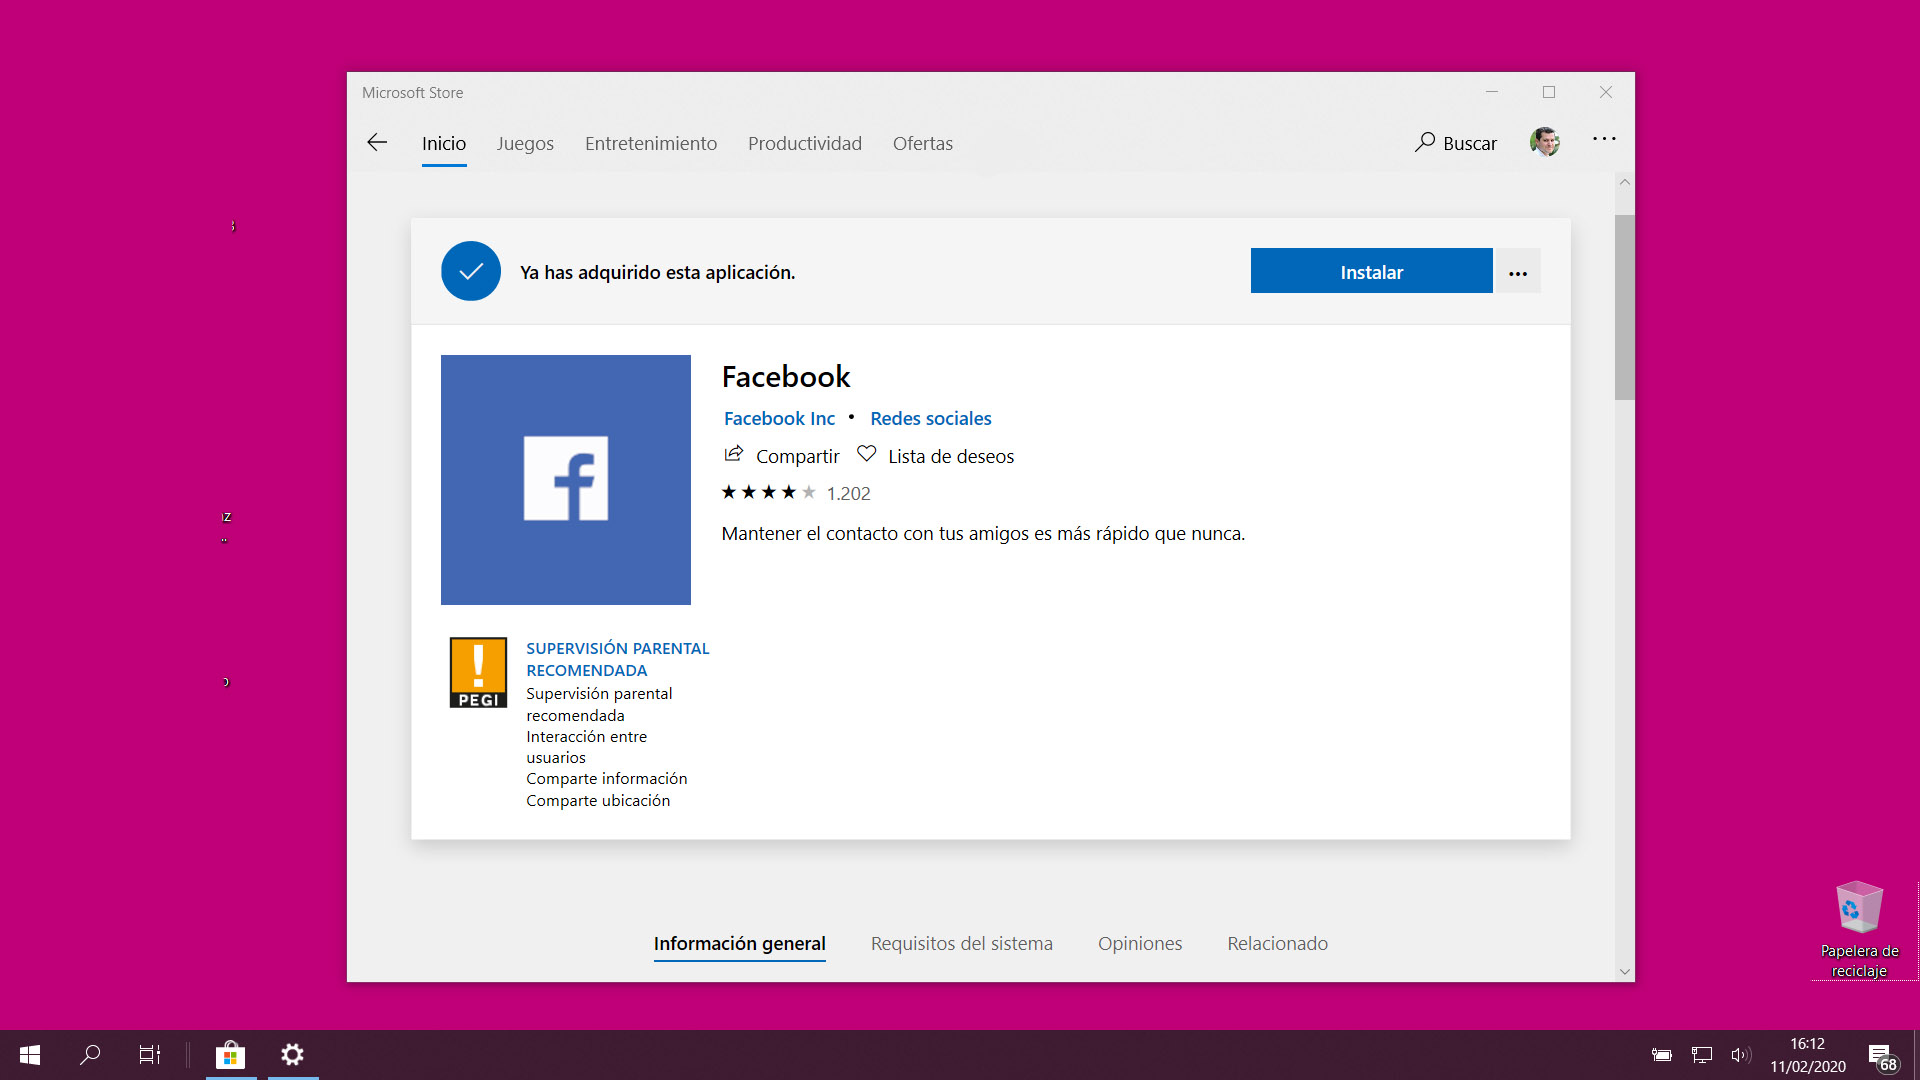This screenshot has width=1920, height=1080.
Task: Maximize the Microsoft Store window
Action: 1549,92
